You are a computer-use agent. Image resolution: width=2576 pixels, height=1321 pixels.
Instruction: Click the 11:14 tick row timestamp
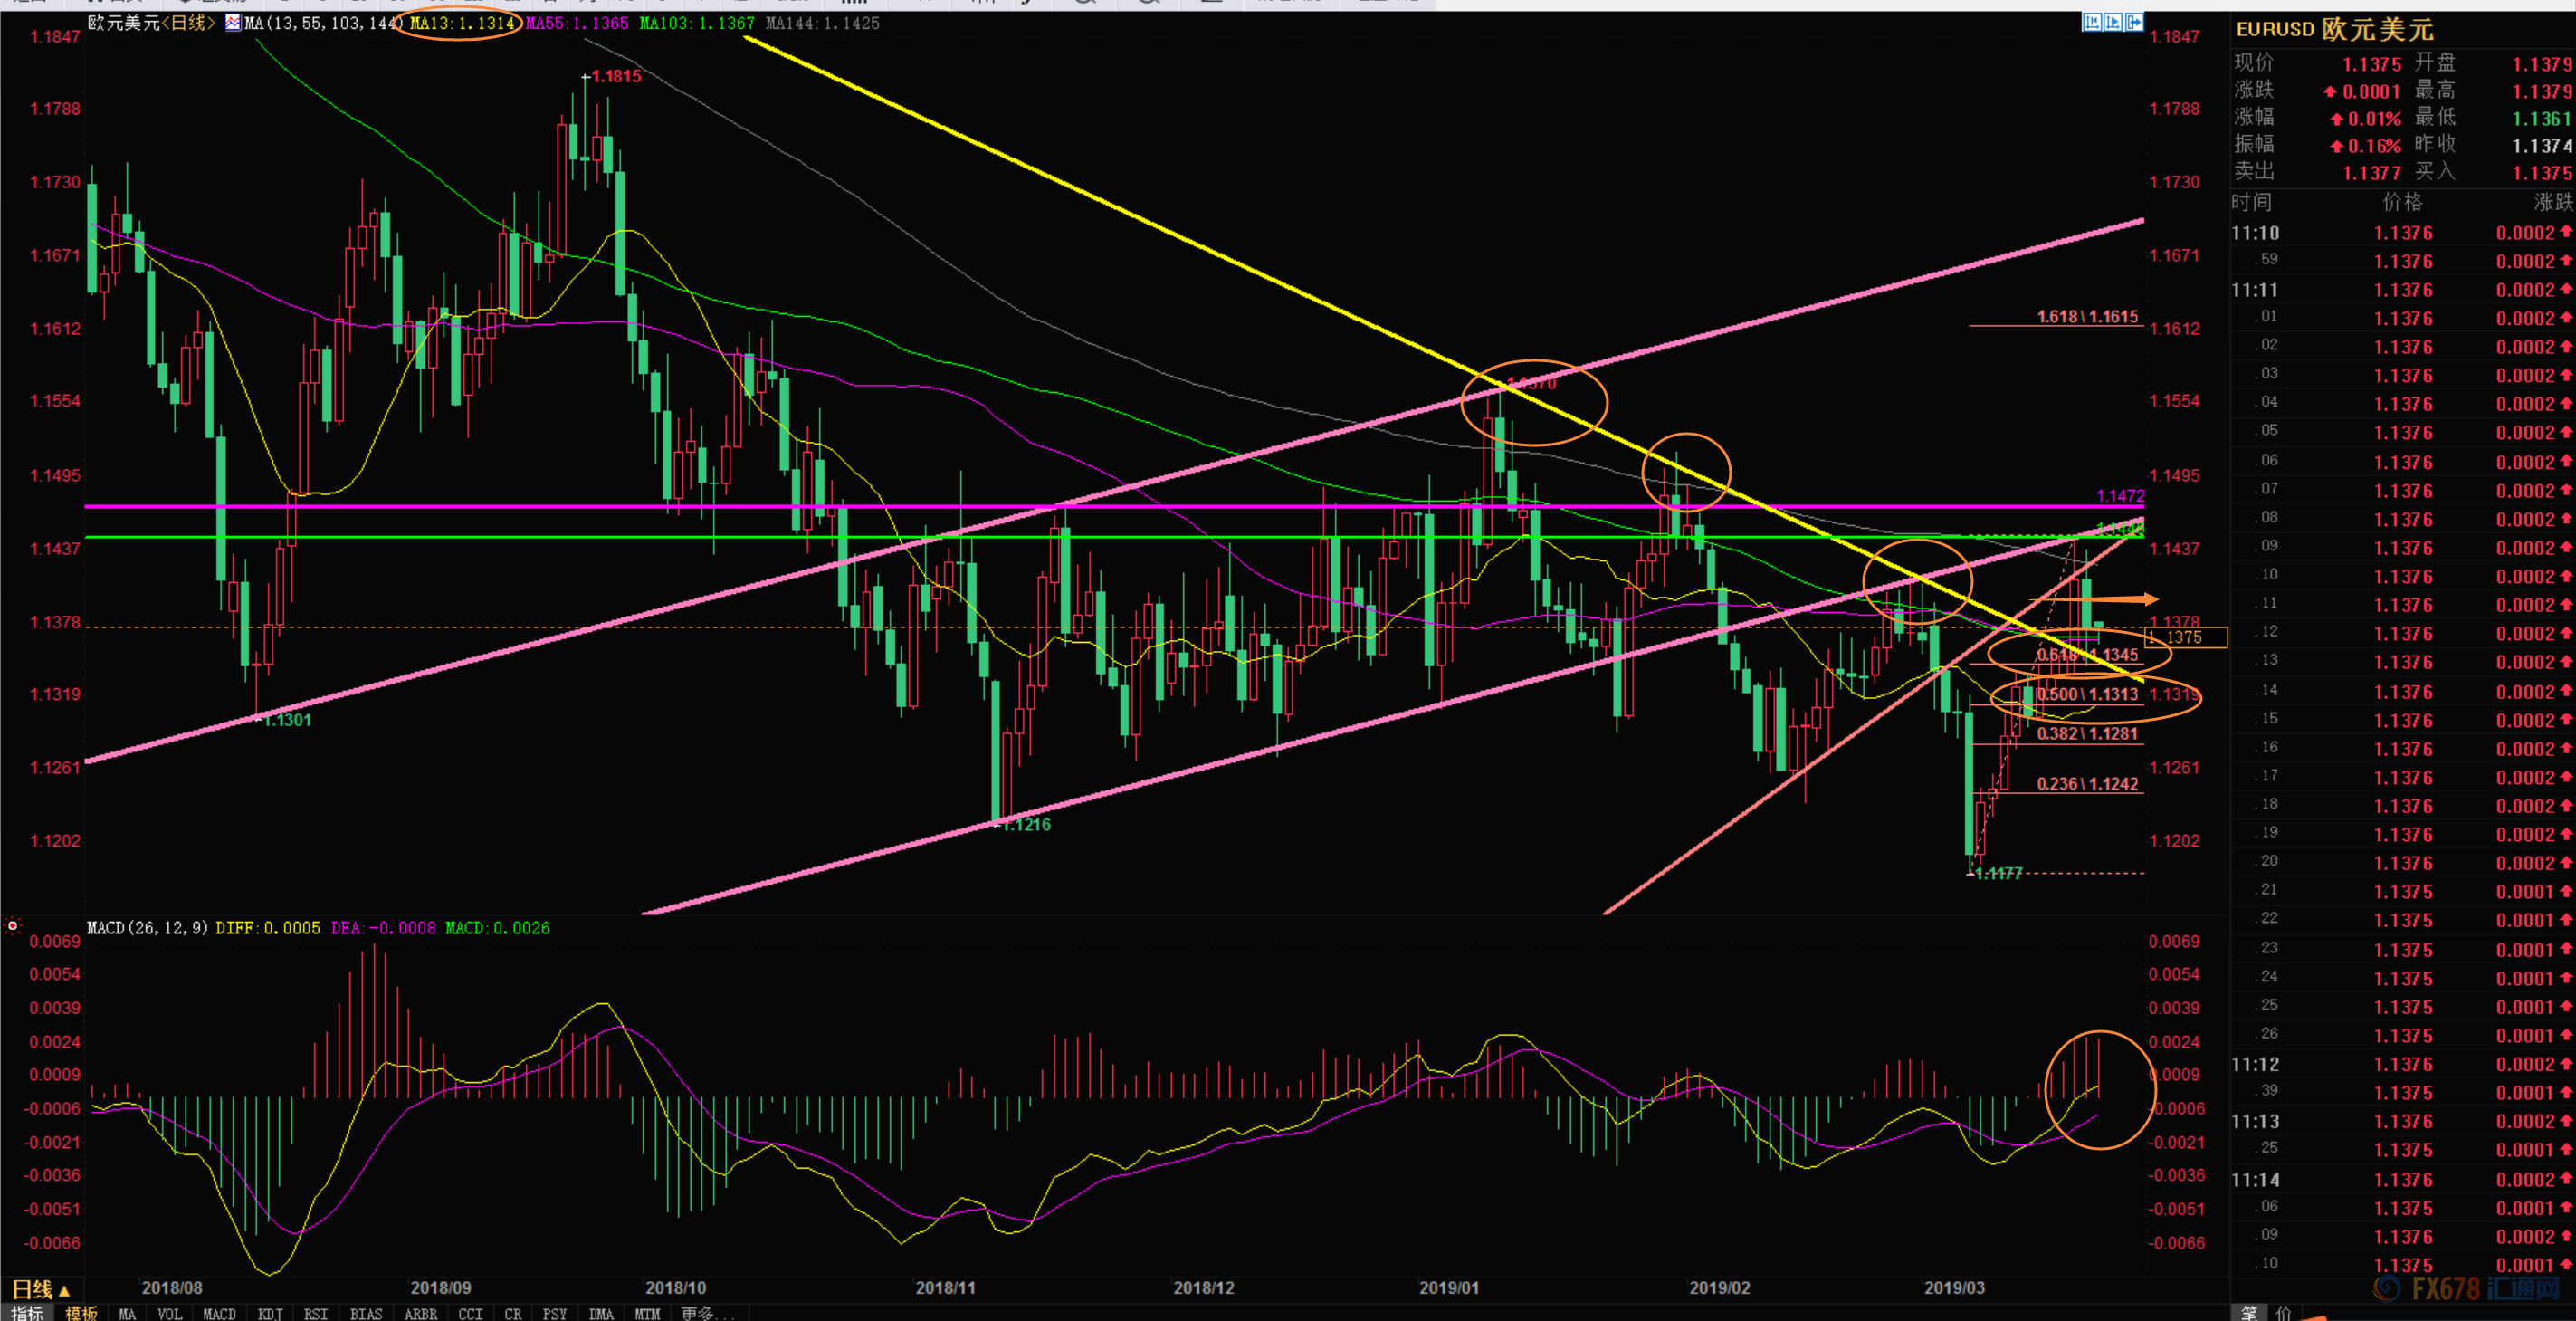coord(2255,1179)
